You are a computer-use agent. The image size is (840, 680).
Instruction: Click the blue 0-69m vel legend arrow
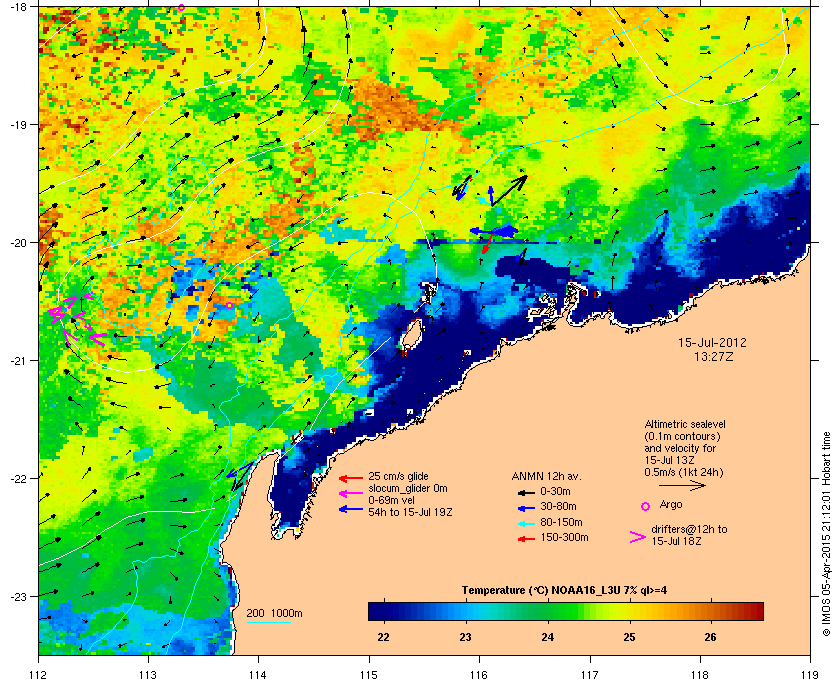click(351, 509)
